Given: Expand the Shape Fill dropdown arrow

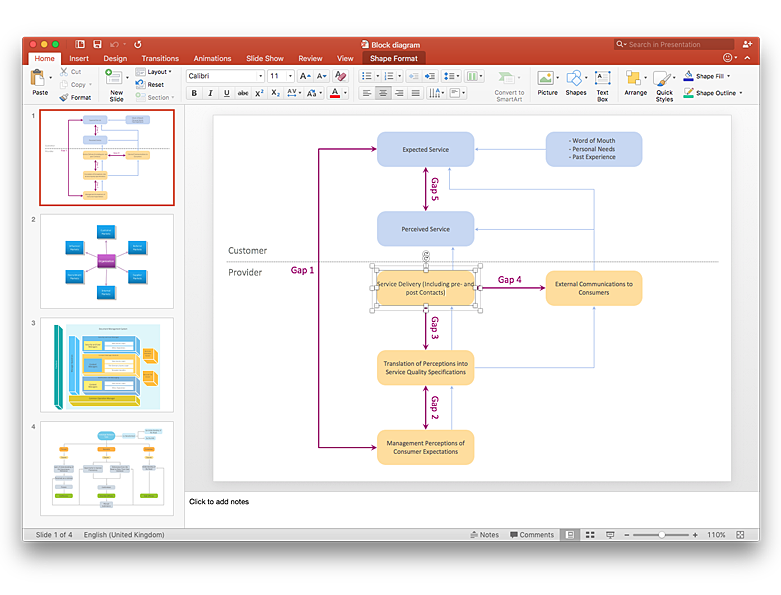Looking at the screenshot, I should 728,76.
